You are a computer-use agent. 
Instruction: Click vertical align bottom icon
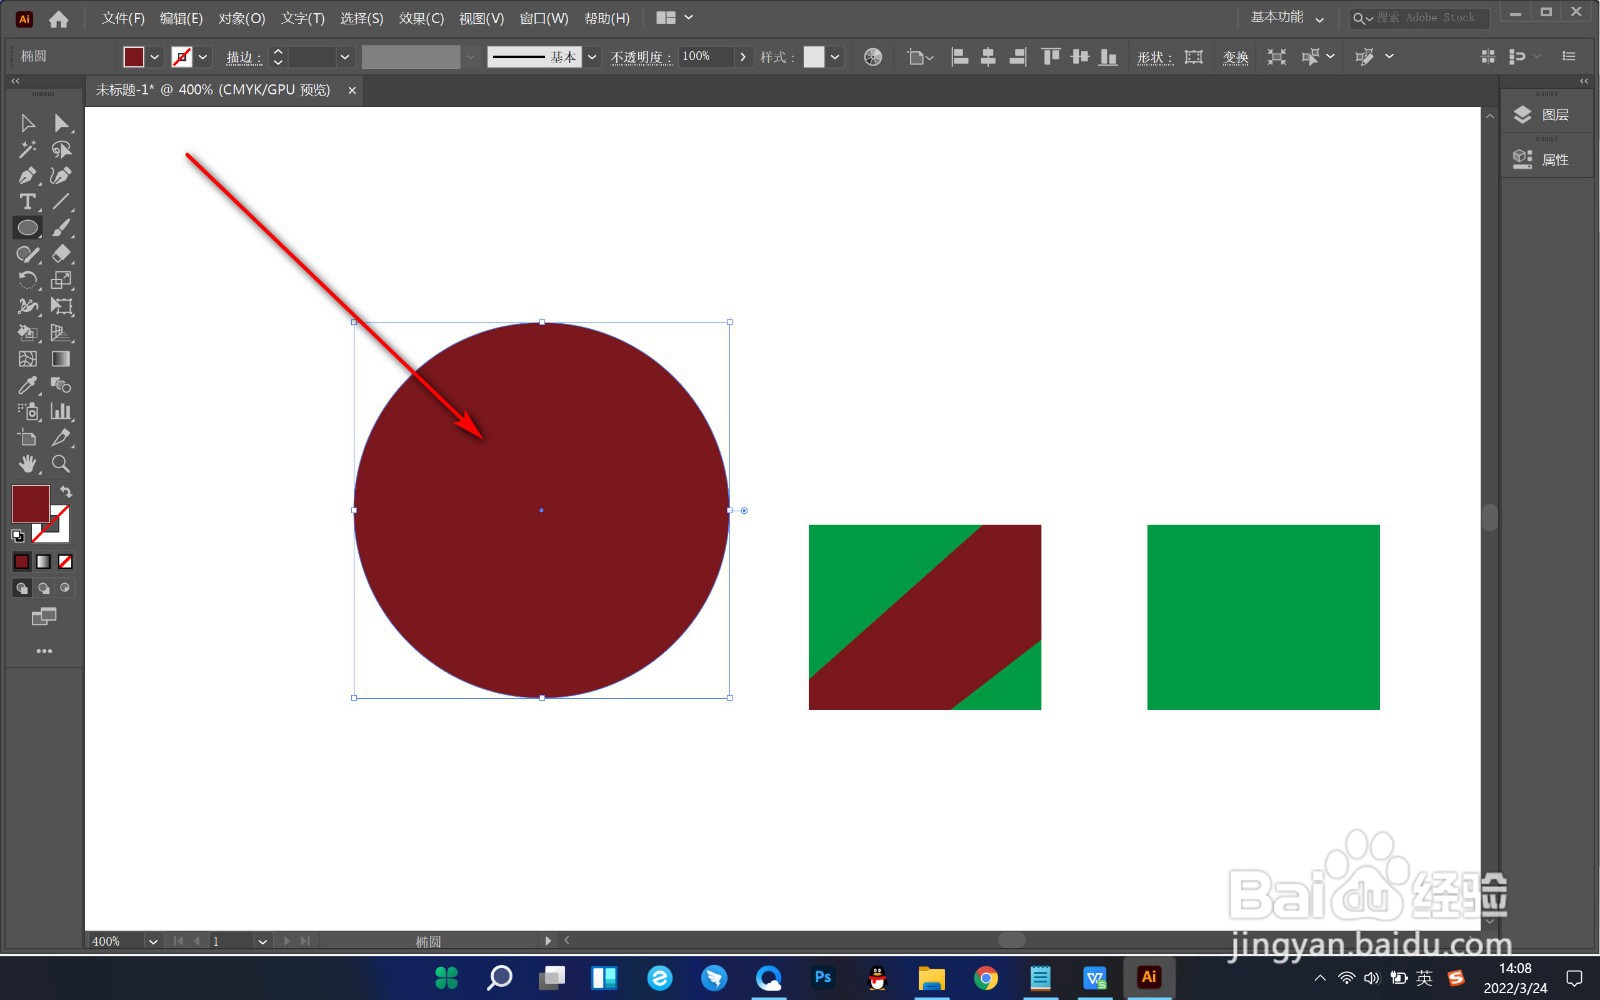pos(1108,57)
